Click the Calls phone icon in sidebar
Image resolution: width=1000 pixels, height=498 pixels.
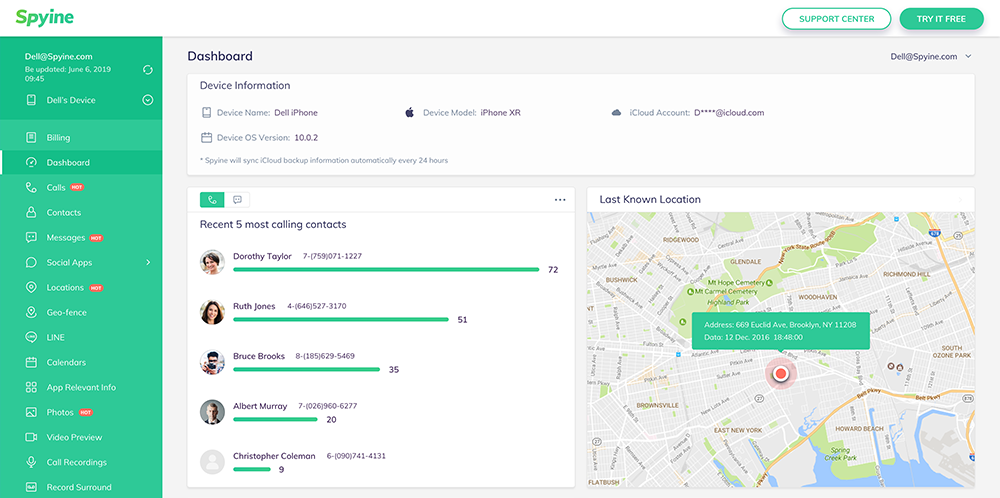coord(31,187)
